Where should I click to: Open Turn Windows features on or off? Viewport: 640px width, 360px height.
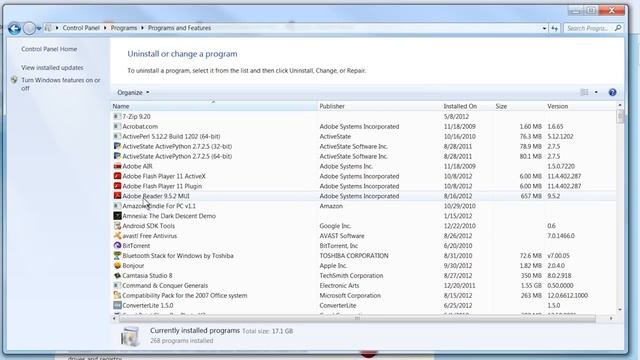[x=61, y=84]
